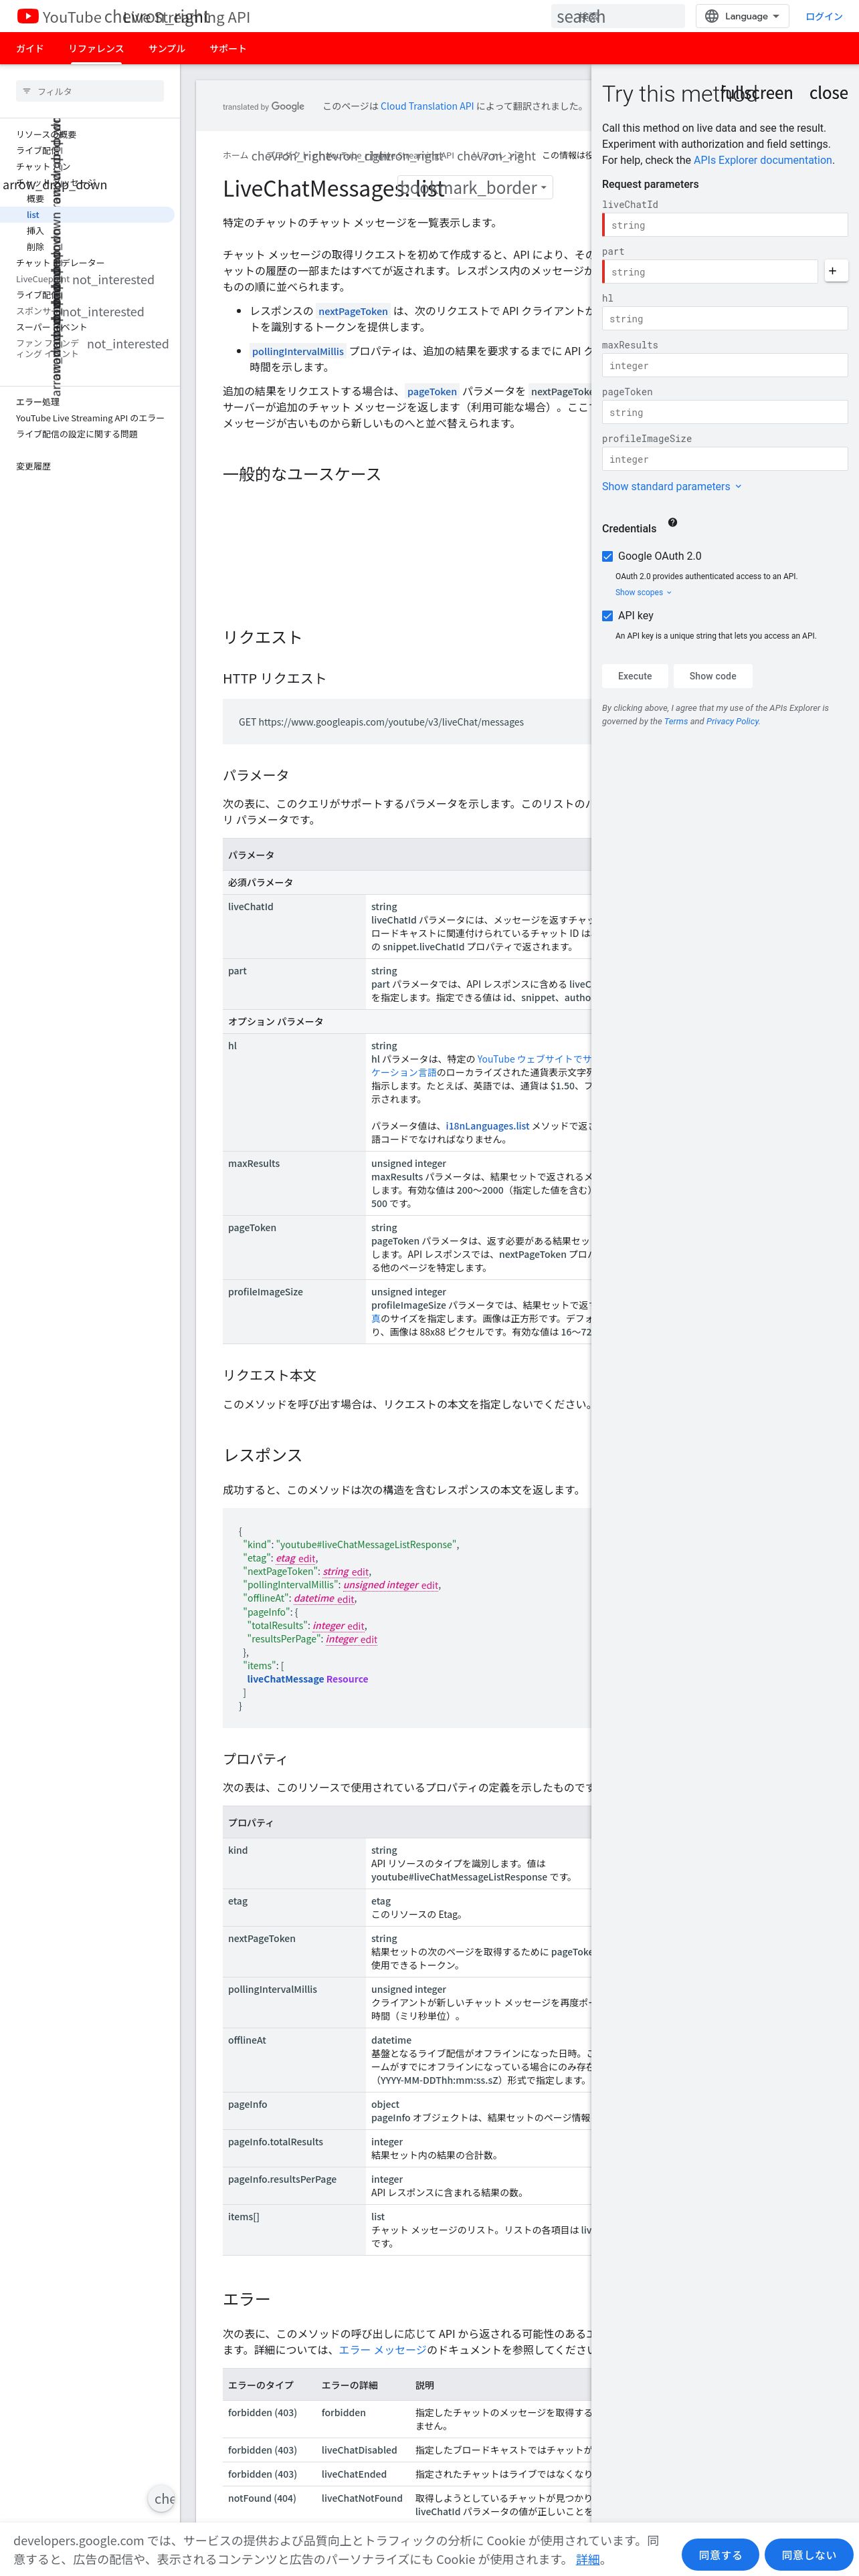859x2576 pixels.
Task: Collapse the arrow_drop_down section in the sidebar
Action: coord(55,185)
